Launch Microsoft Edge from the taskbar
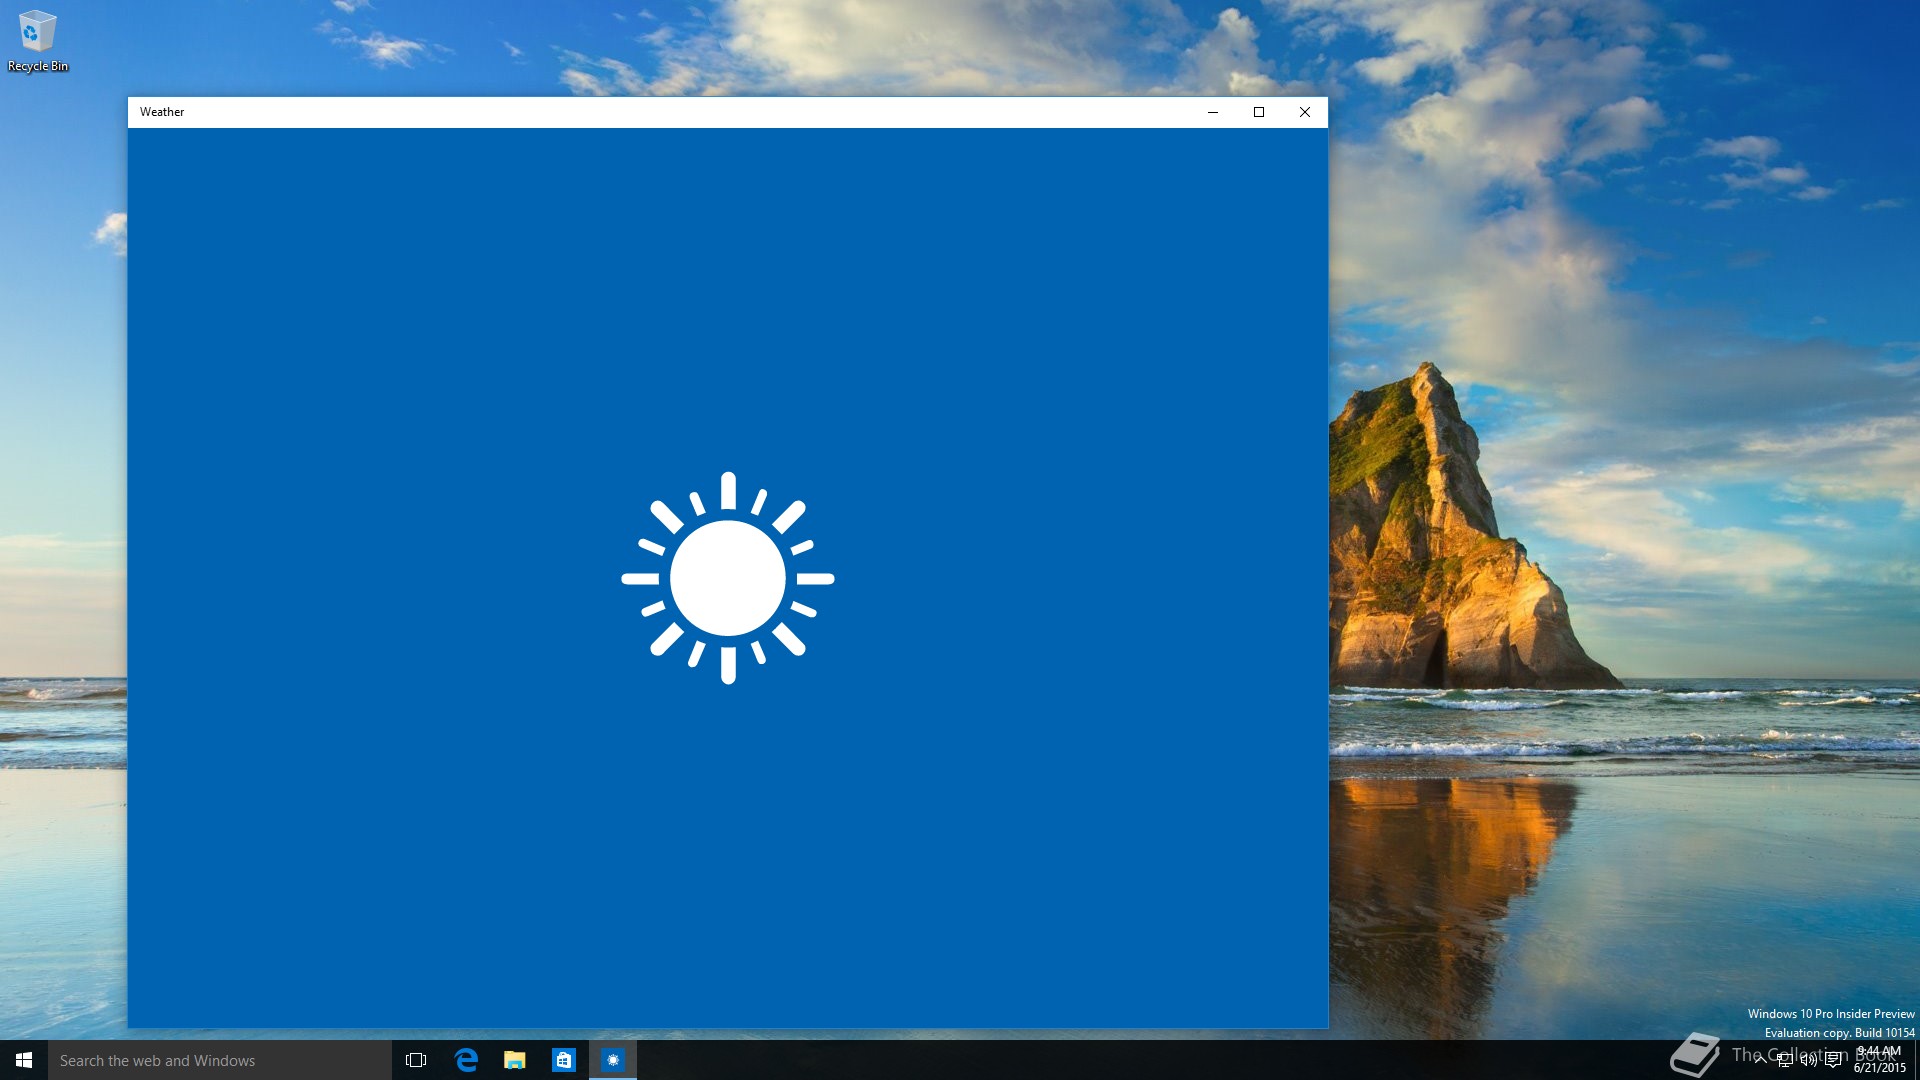1920x1080 pixels. click(466, 1060)
